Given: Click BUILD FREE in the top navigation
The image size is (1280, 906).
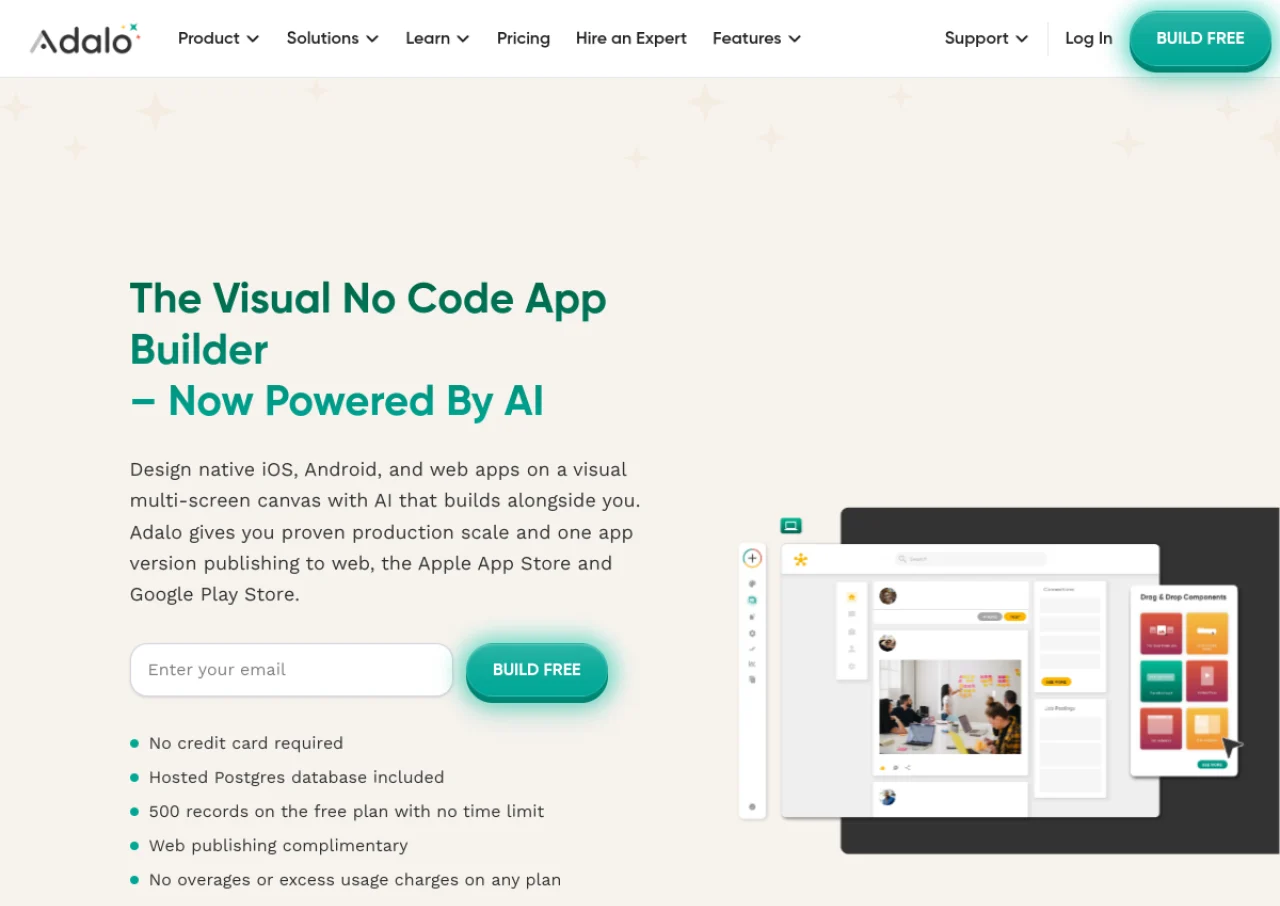Looking at the screenshot, I should tap(1200, 39).
